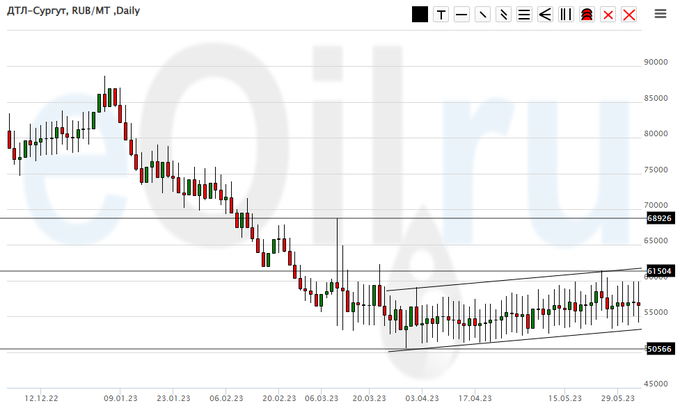Select the Text annotation tool

click(440, 15)
